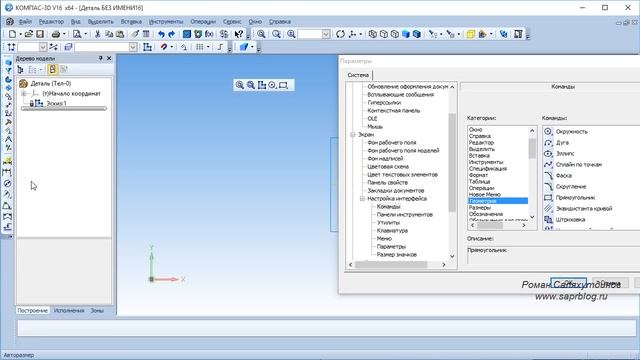The width and height of the screenshot is (640, 360).
Task: Open the Инструменты menu
Action: [166, 22]
